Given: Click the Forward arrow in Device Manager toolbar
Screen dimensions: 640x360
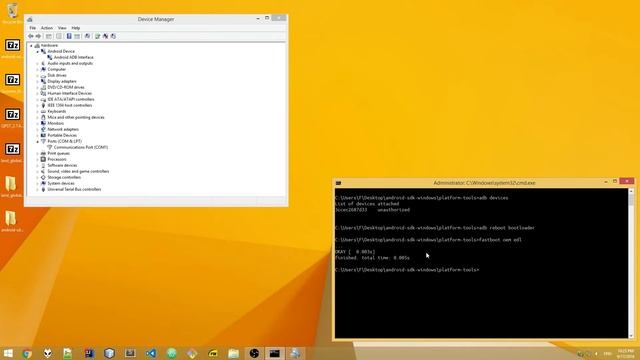Looking at the screenshot, I should pos(38,36).
